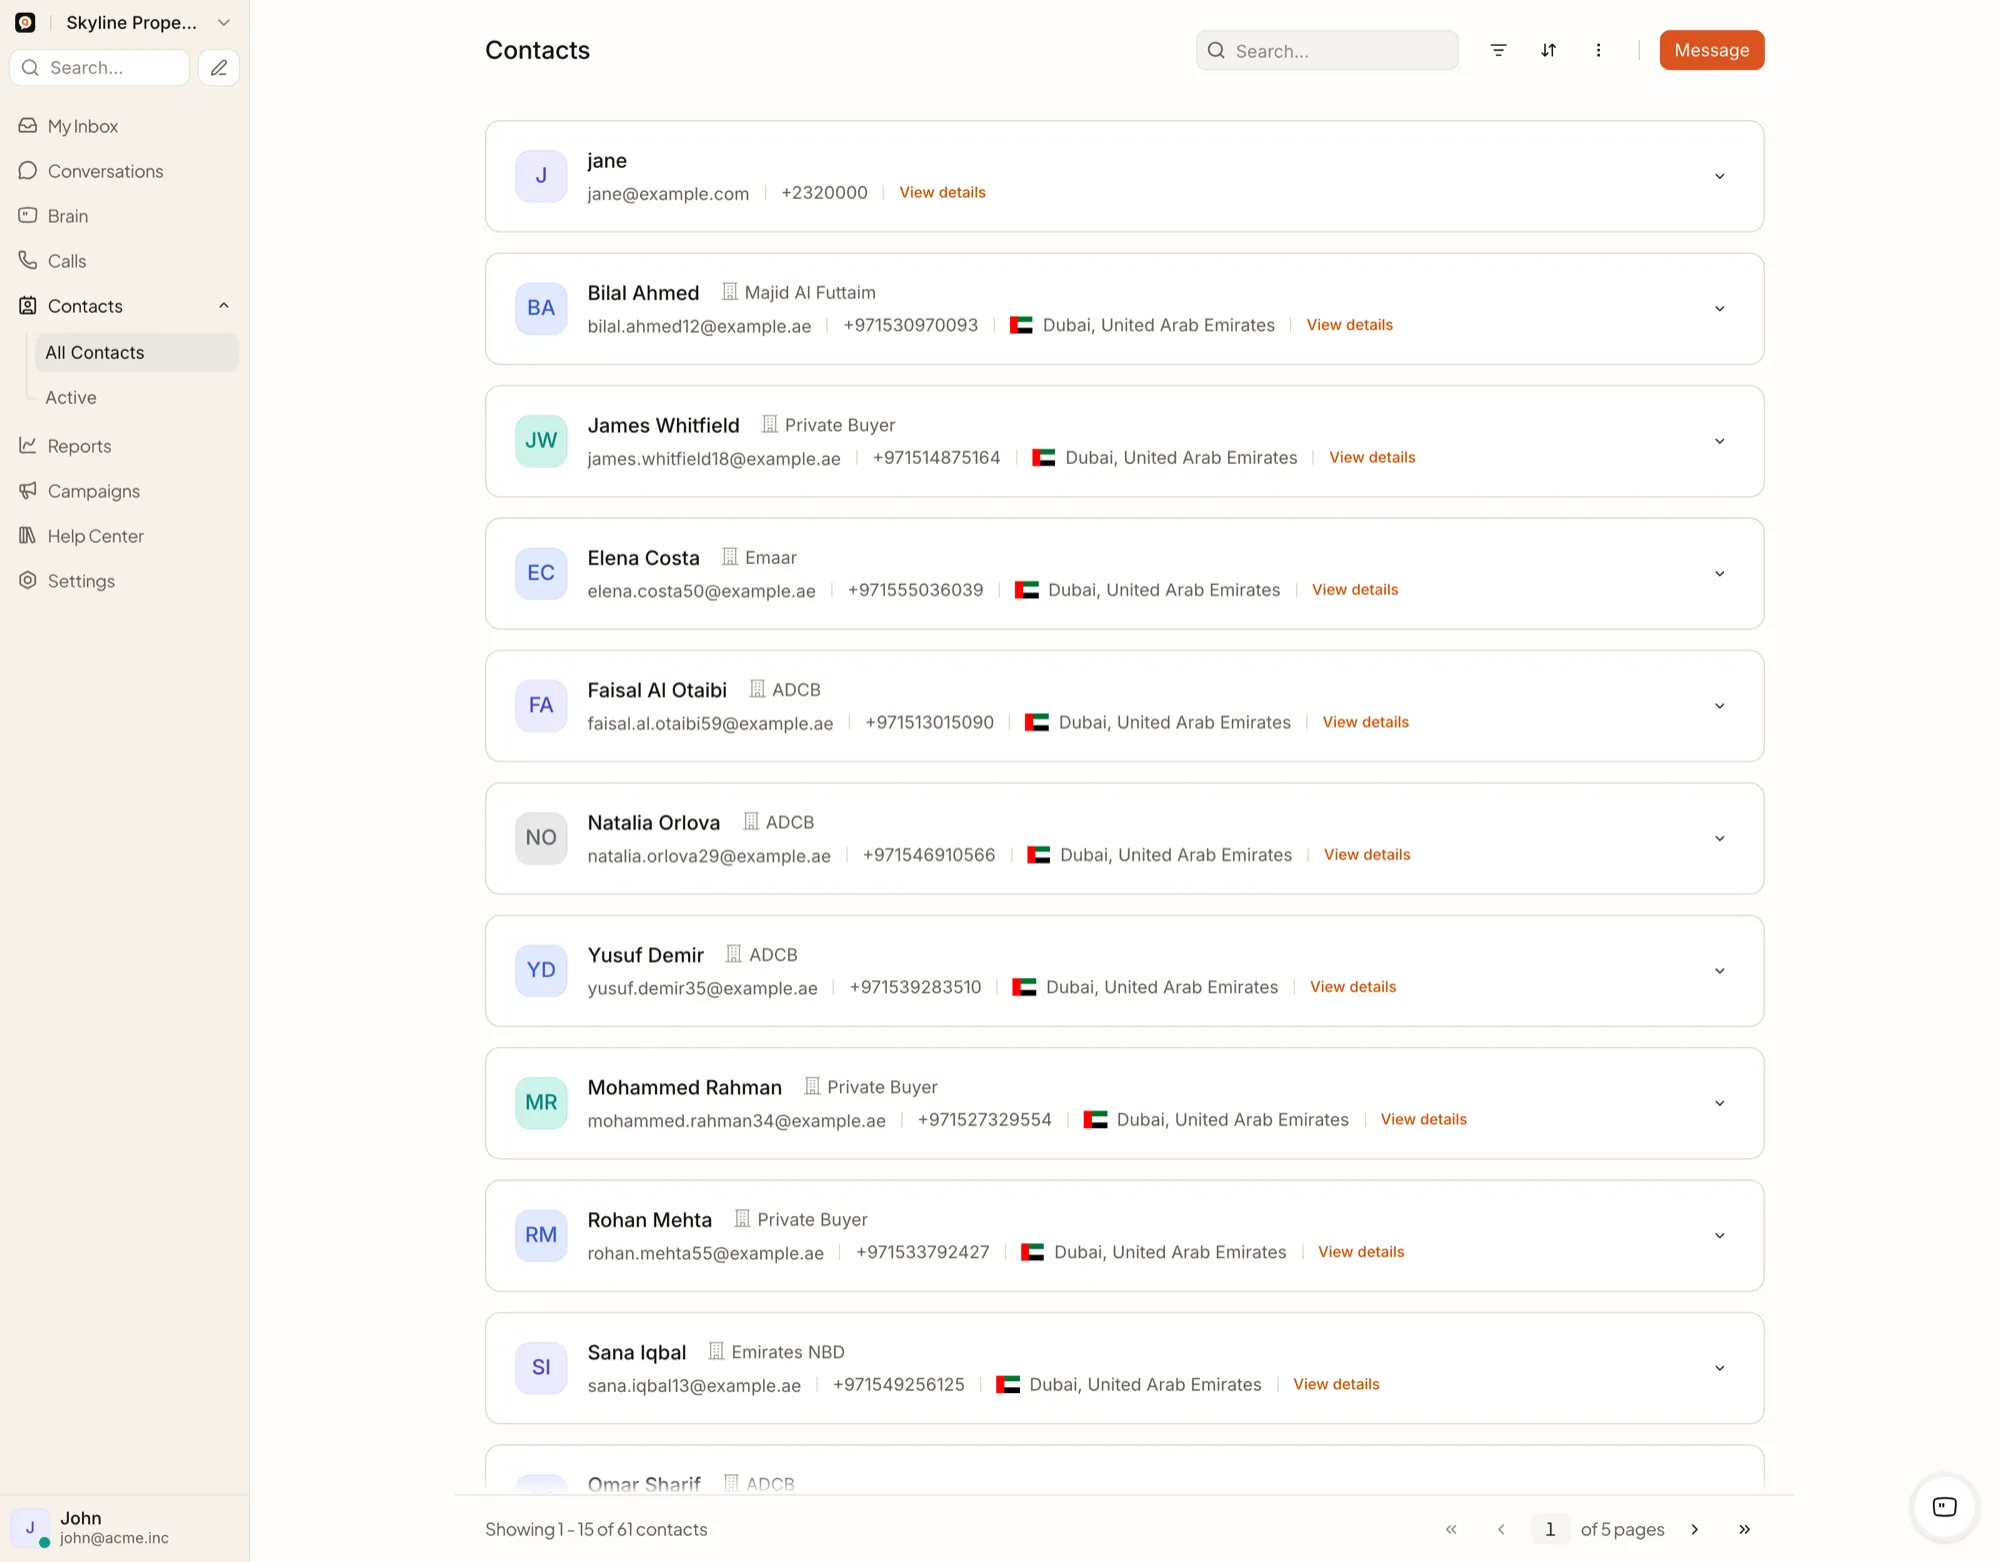This screenshot has height=1562, width=2000.
Task: Open the chat widget icon at bottom right
Action: coord(1944,1507)
